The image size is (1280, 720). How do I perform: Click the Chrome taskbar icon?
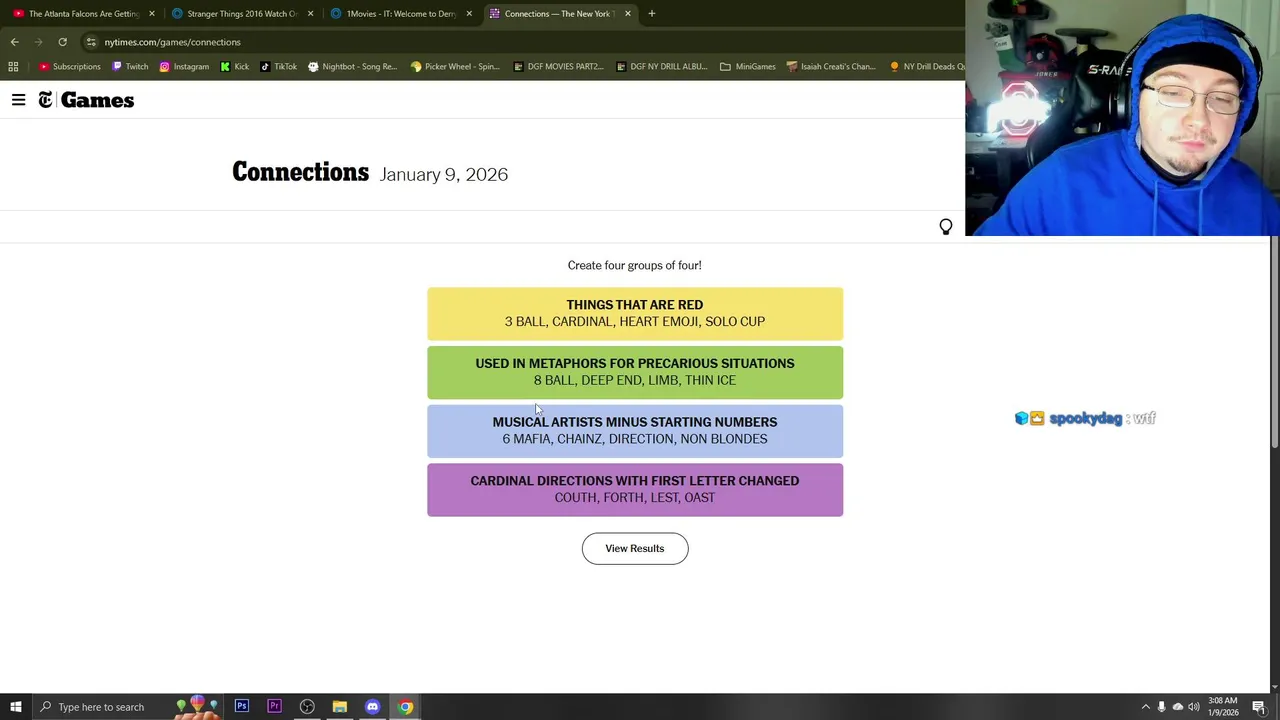(406, 707)
